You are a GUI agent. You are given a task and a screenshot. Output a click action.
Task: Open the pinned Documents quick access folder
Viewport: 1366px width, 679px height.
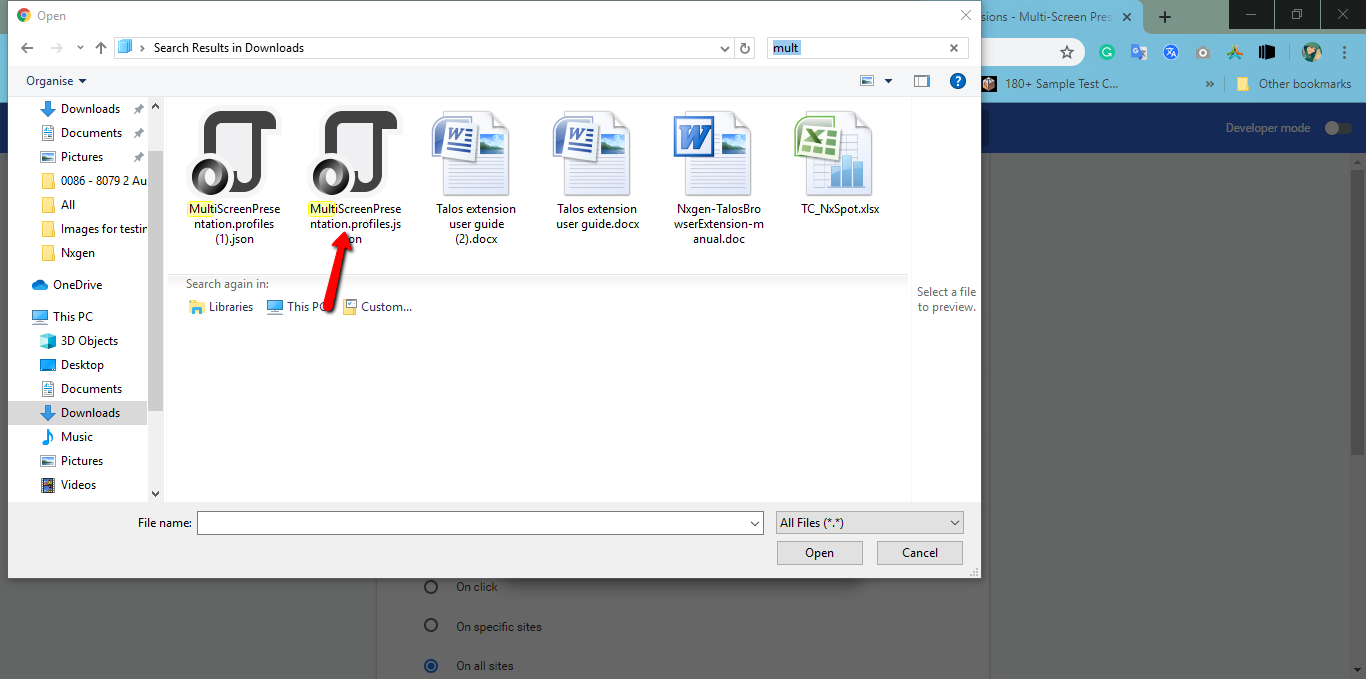[91, 133]
